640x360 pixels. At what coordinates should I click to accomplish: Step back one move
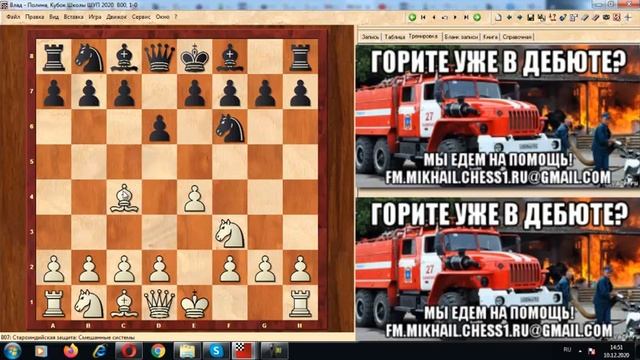(433, 17)
